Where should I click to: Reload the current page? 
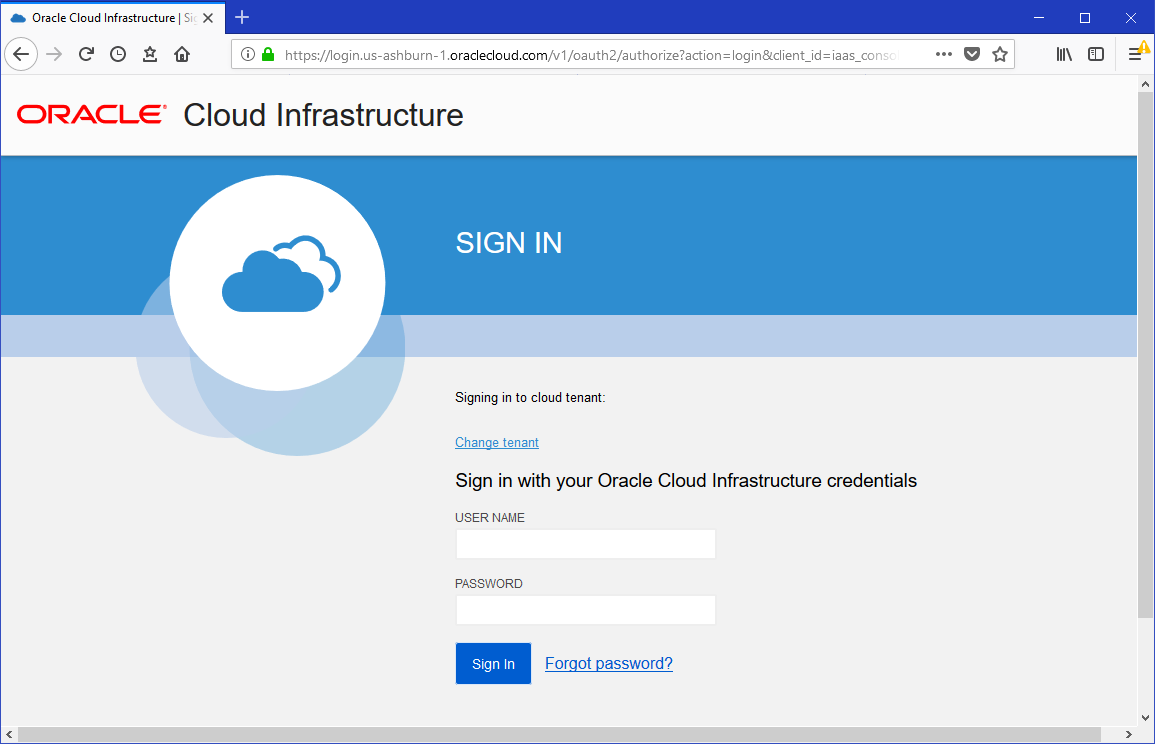[86, 55]
